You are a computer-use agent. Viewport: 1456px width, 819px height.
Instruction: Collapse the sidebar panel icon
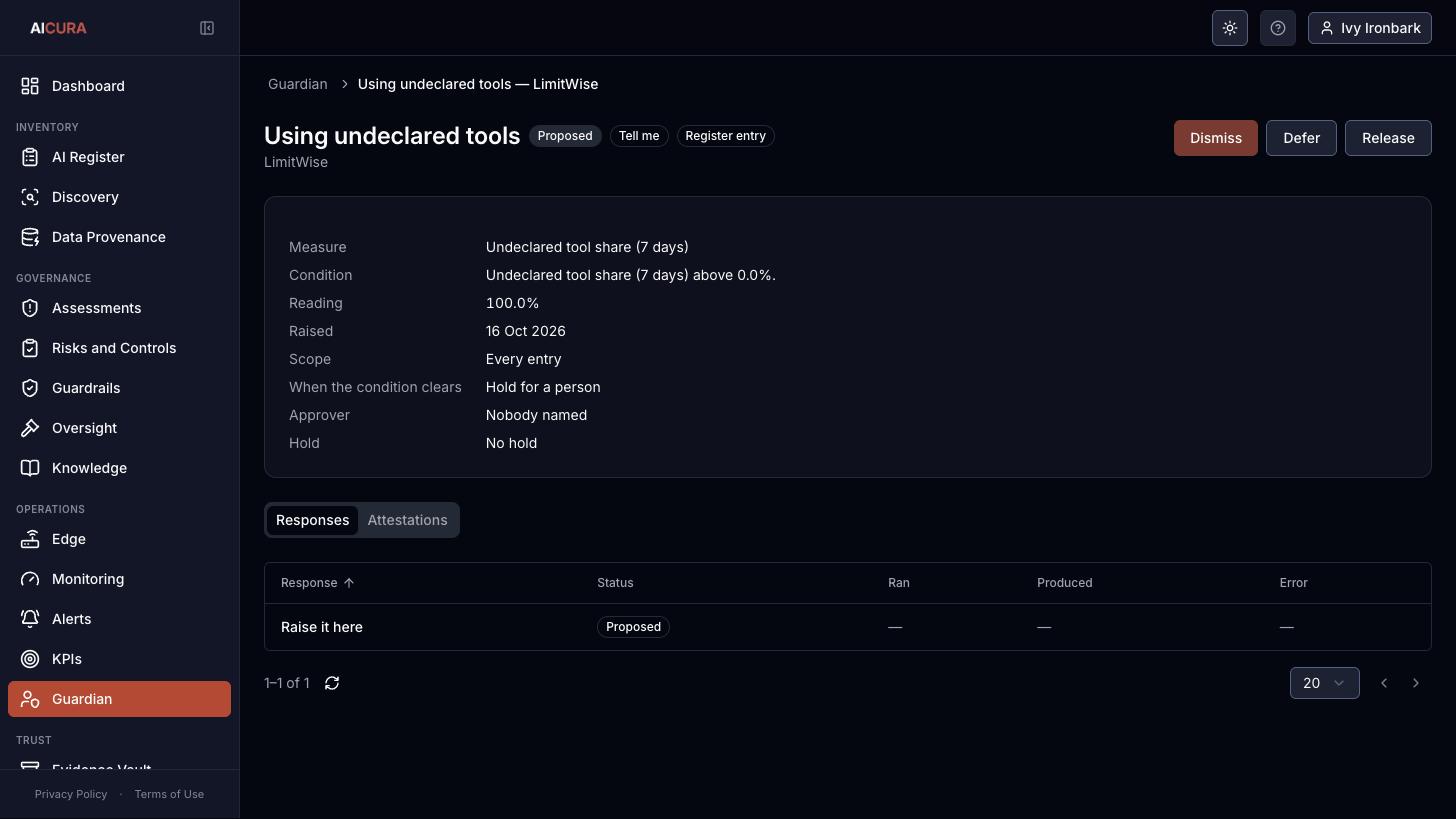click(207, 28)
